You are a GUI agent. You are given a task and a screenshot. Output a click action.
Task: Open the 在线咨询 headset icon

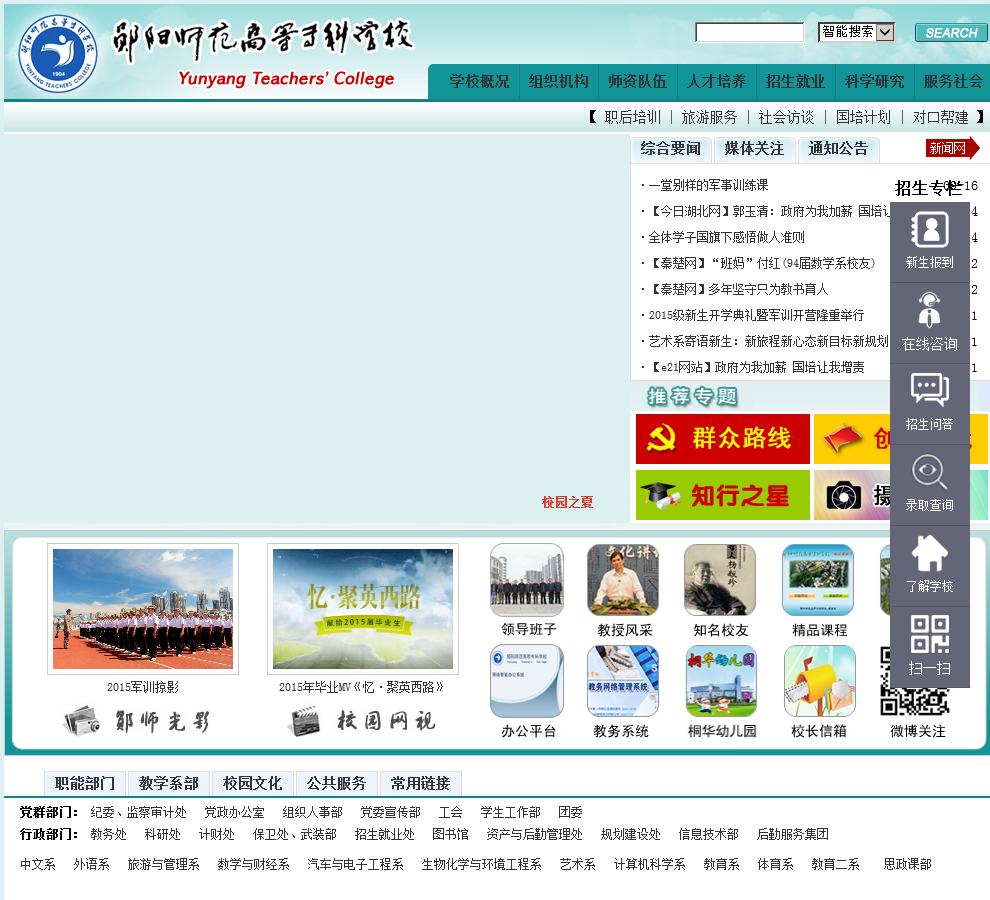(929, 310)
